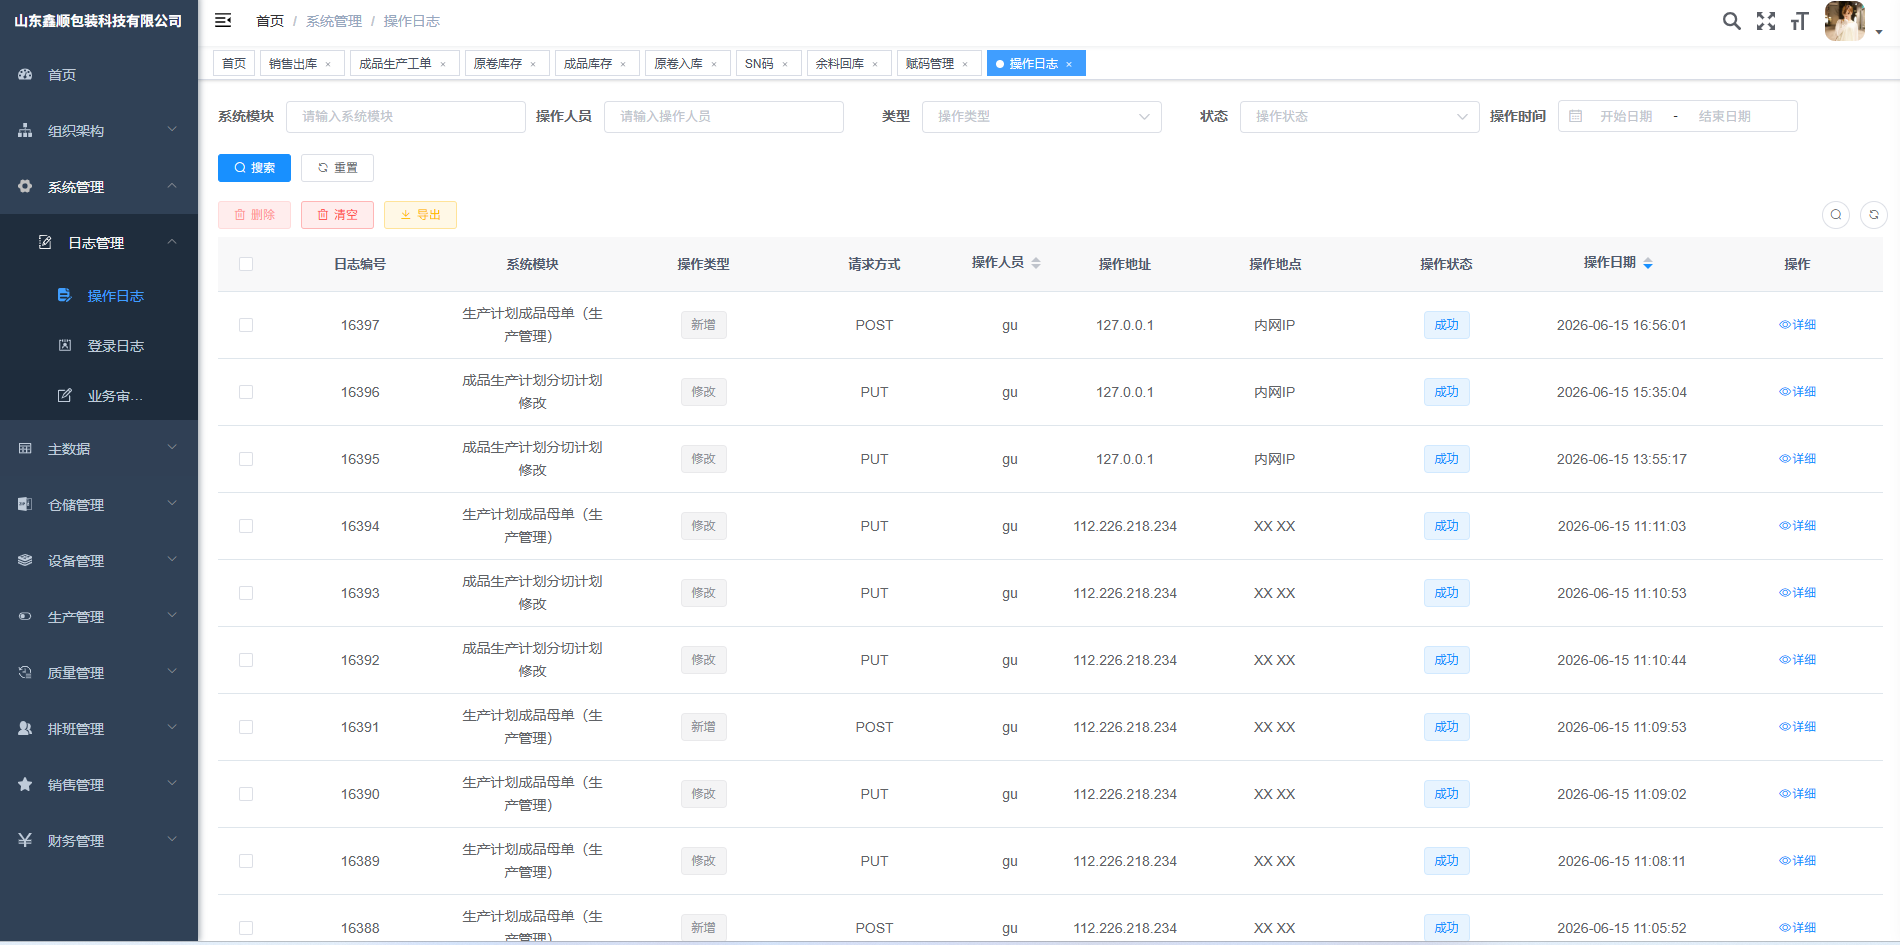The height and width of the screenshot is (945, 1900).
Task: Focus the 系统模块 input field
Action: (406, 117)
